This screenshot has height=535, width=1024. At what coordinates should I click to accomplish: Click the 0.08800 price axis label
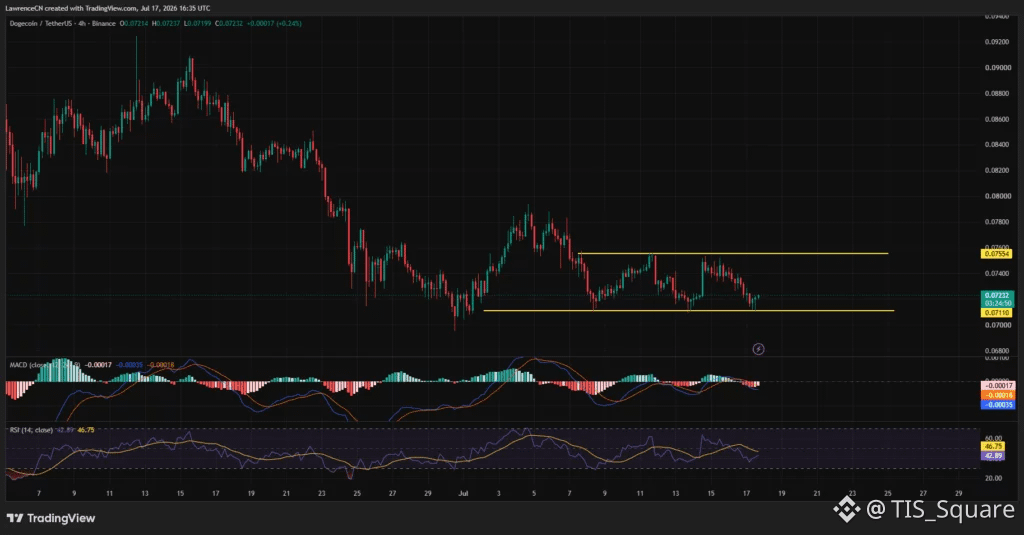[997, 93]
